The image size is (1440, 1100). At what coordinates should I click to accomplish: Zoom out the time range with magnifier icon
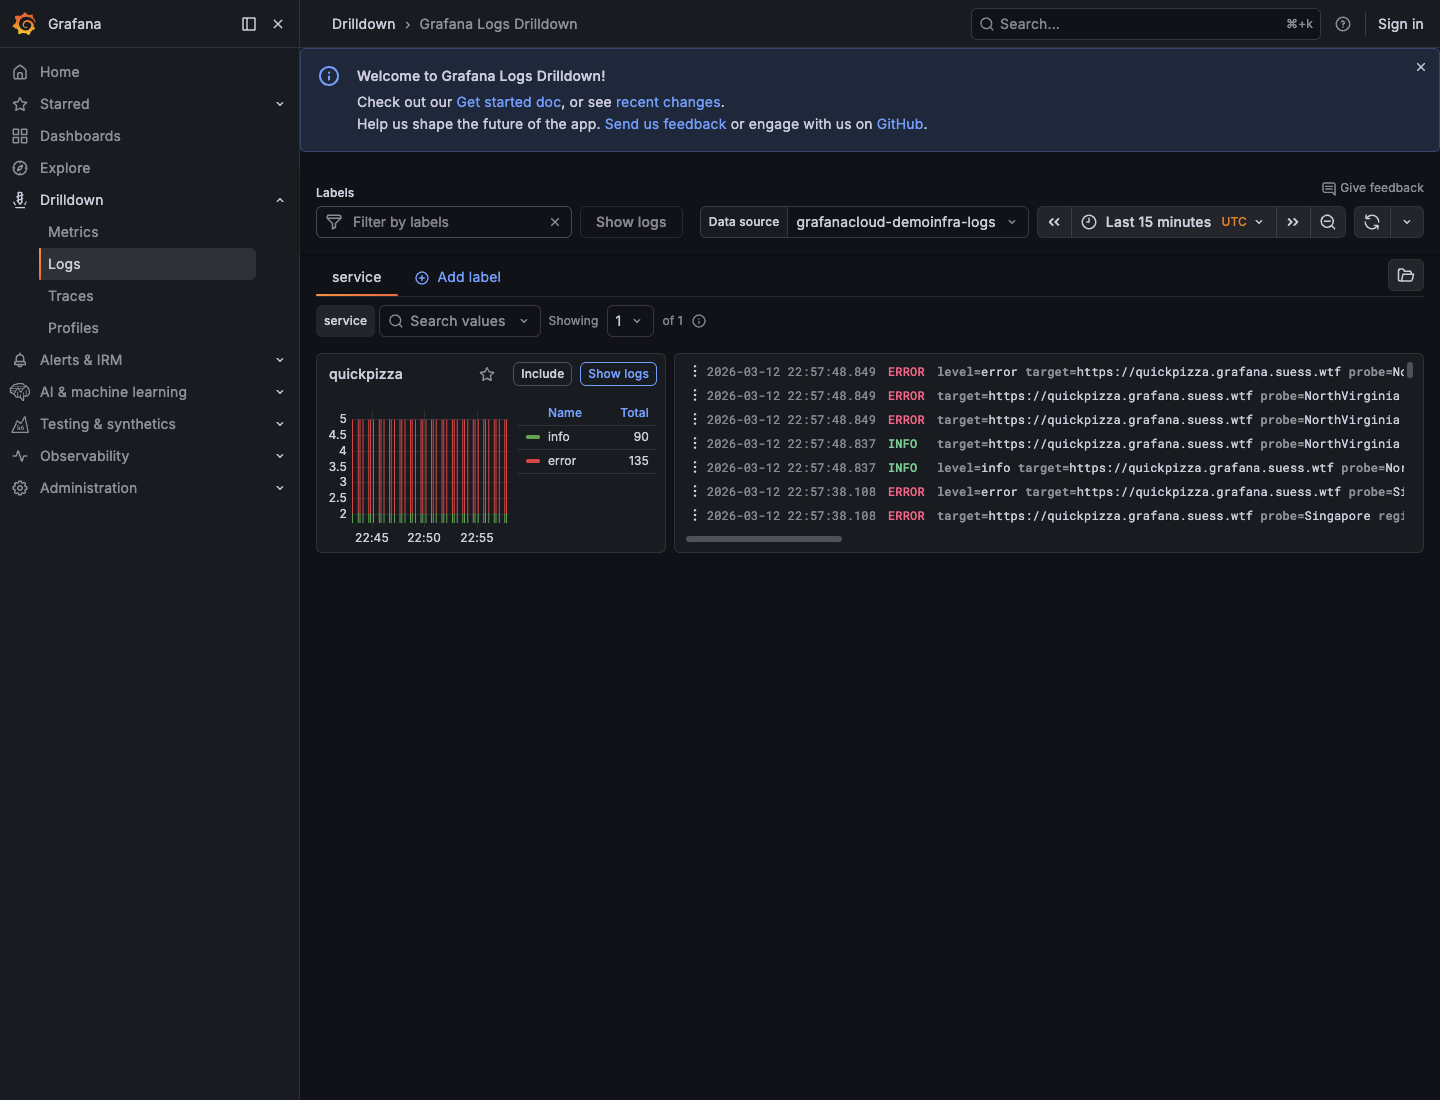1328,222
